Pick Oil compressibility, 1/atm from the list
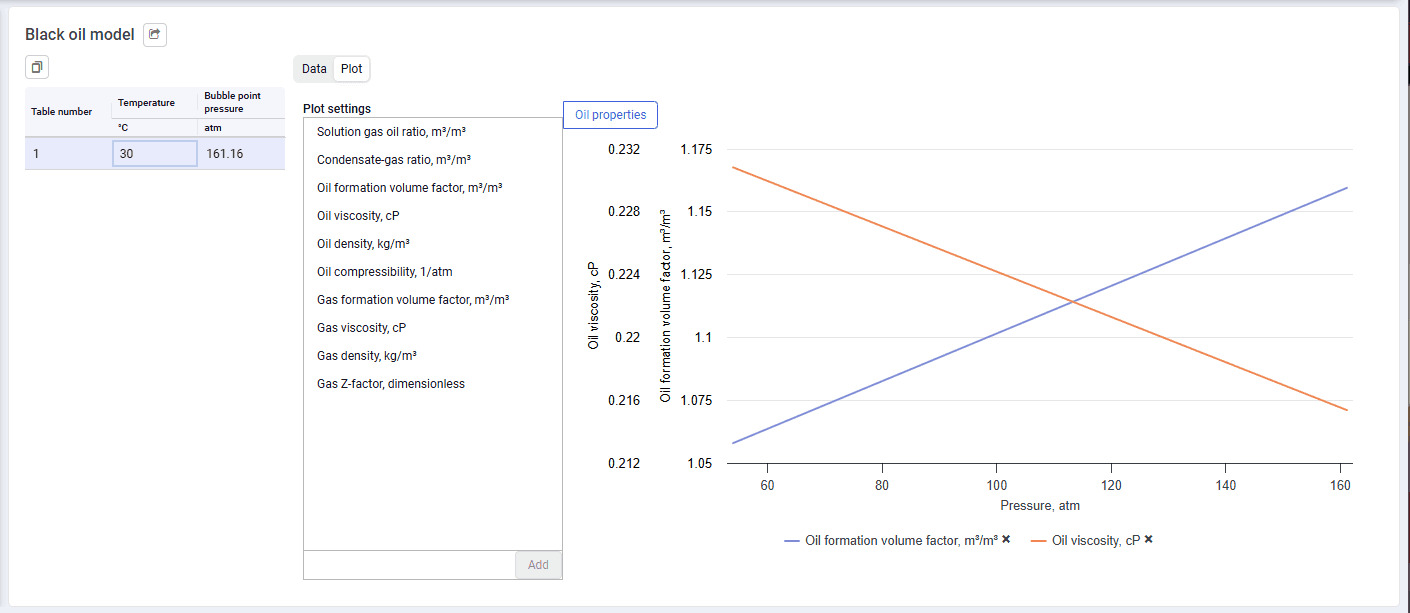 tap(432, 272)
